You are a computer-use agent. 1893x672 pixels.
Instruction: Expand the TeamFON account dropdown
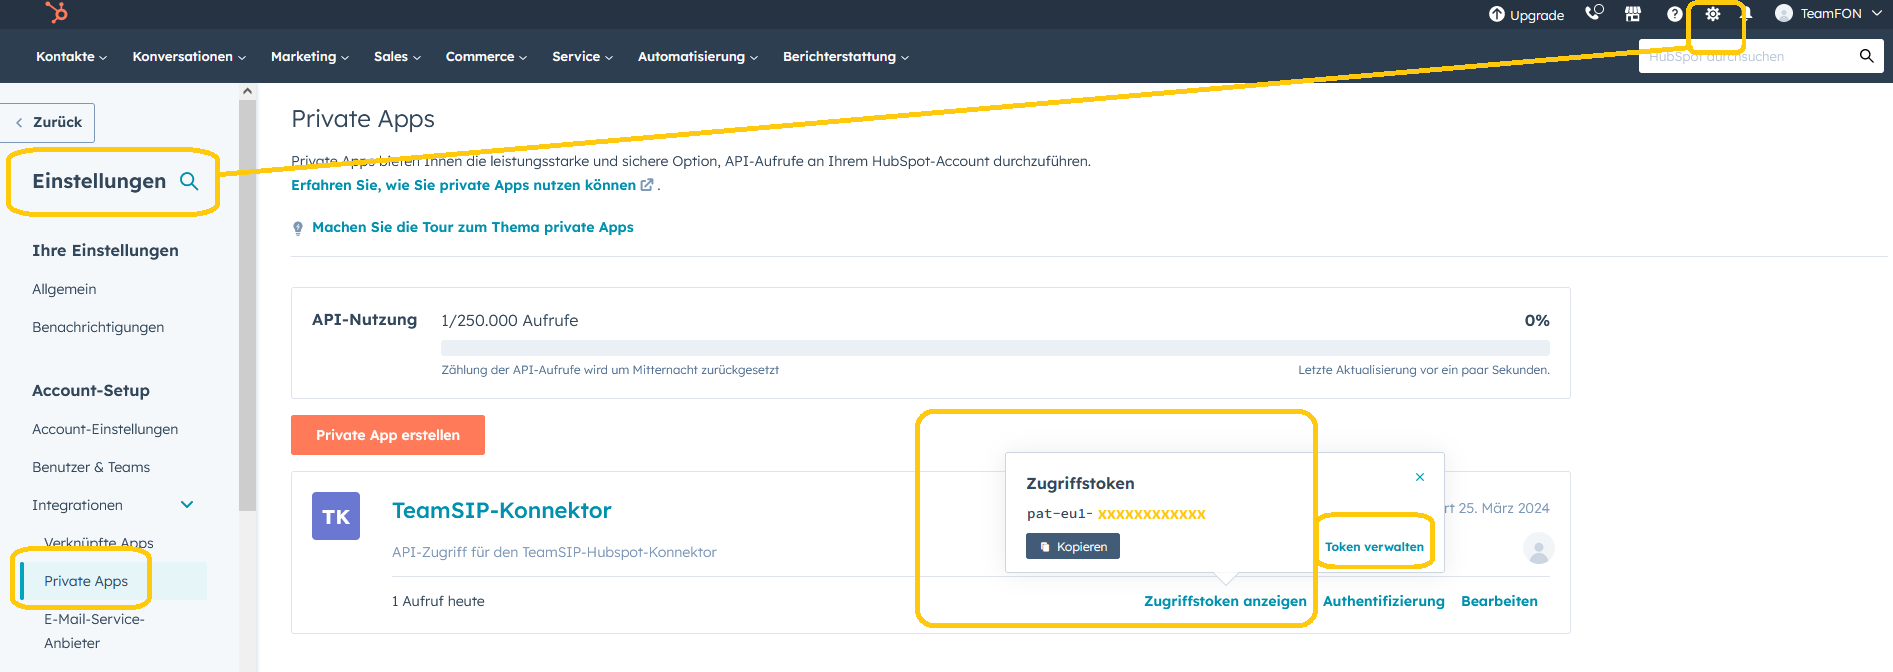click(x=1877, y=13)
